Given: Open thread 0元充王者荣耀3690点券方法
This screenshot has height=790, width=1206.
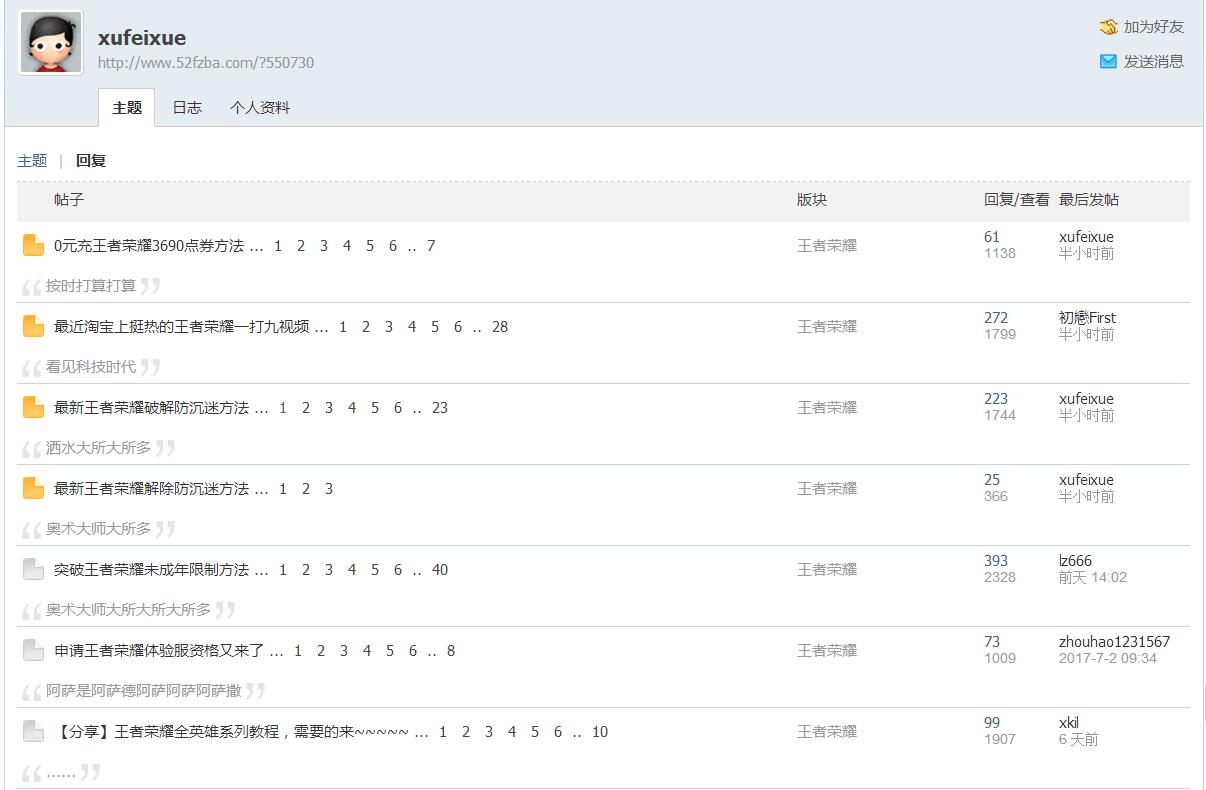Looking at the screenshot, I should pos(149,246).
